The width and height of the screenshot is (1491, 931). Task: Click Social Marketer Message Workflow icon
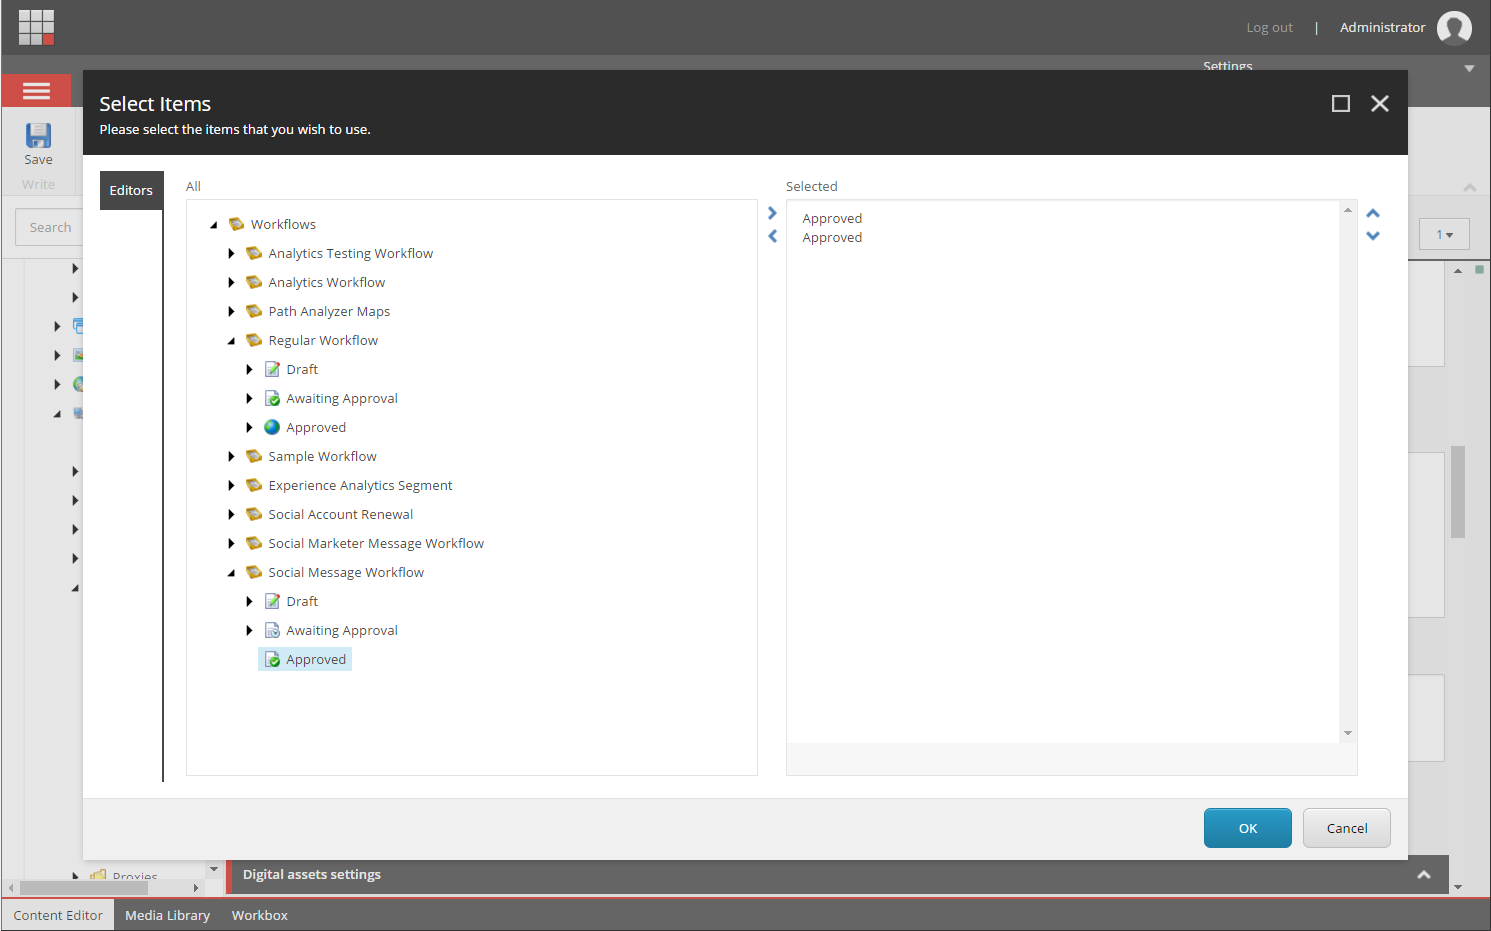254,543
